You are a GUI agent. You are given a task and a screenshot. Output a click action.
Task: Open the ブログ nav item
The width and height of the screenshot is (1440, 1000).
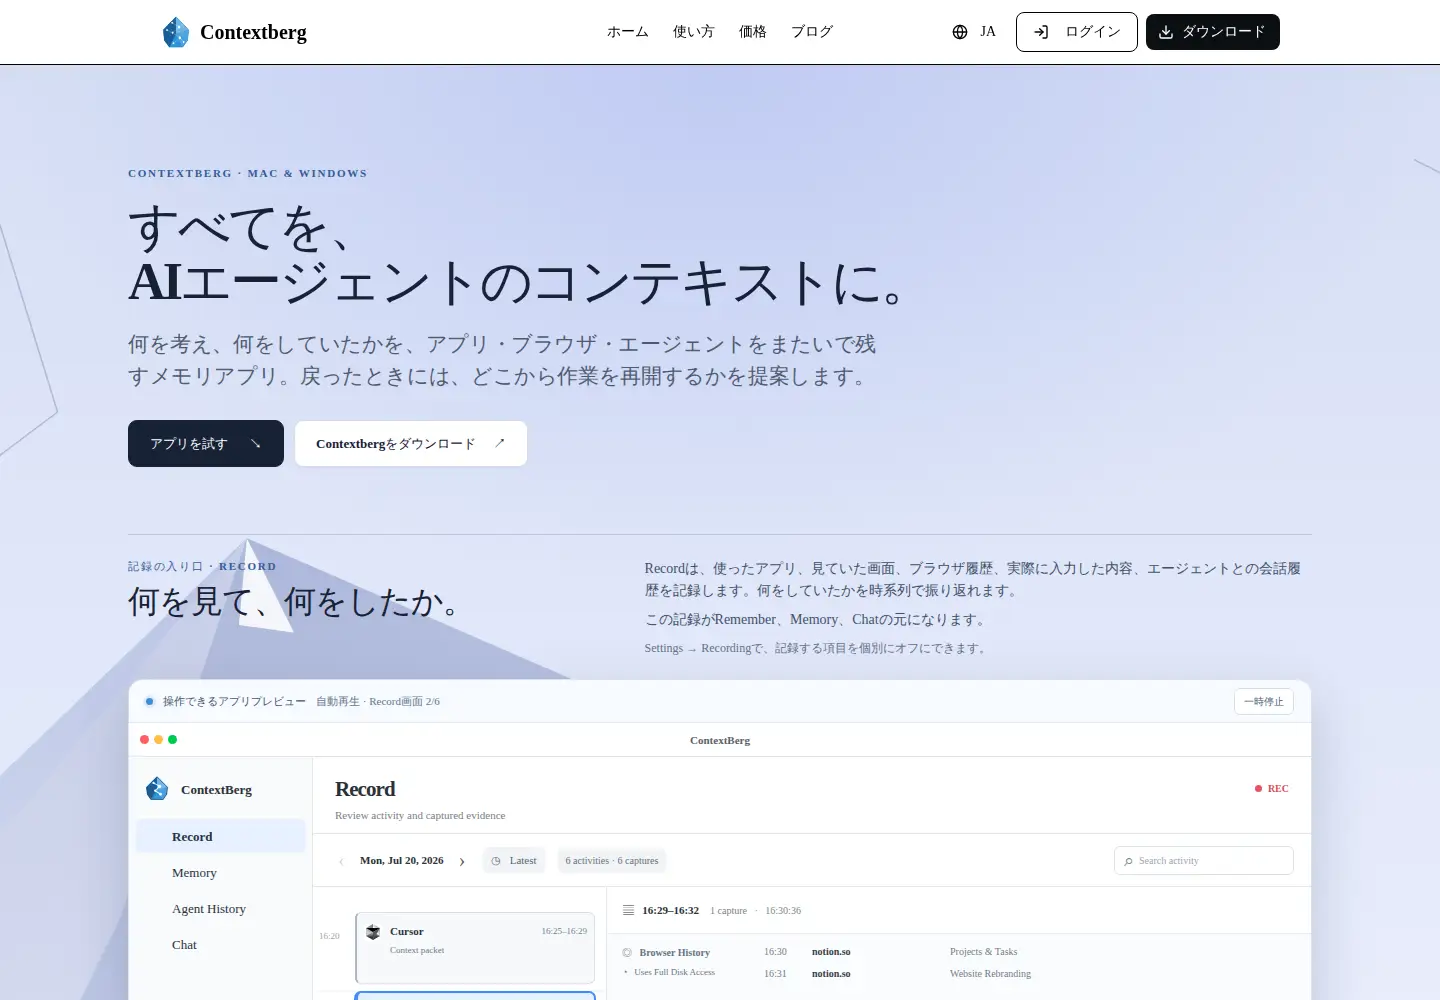[x=812, y=32]
